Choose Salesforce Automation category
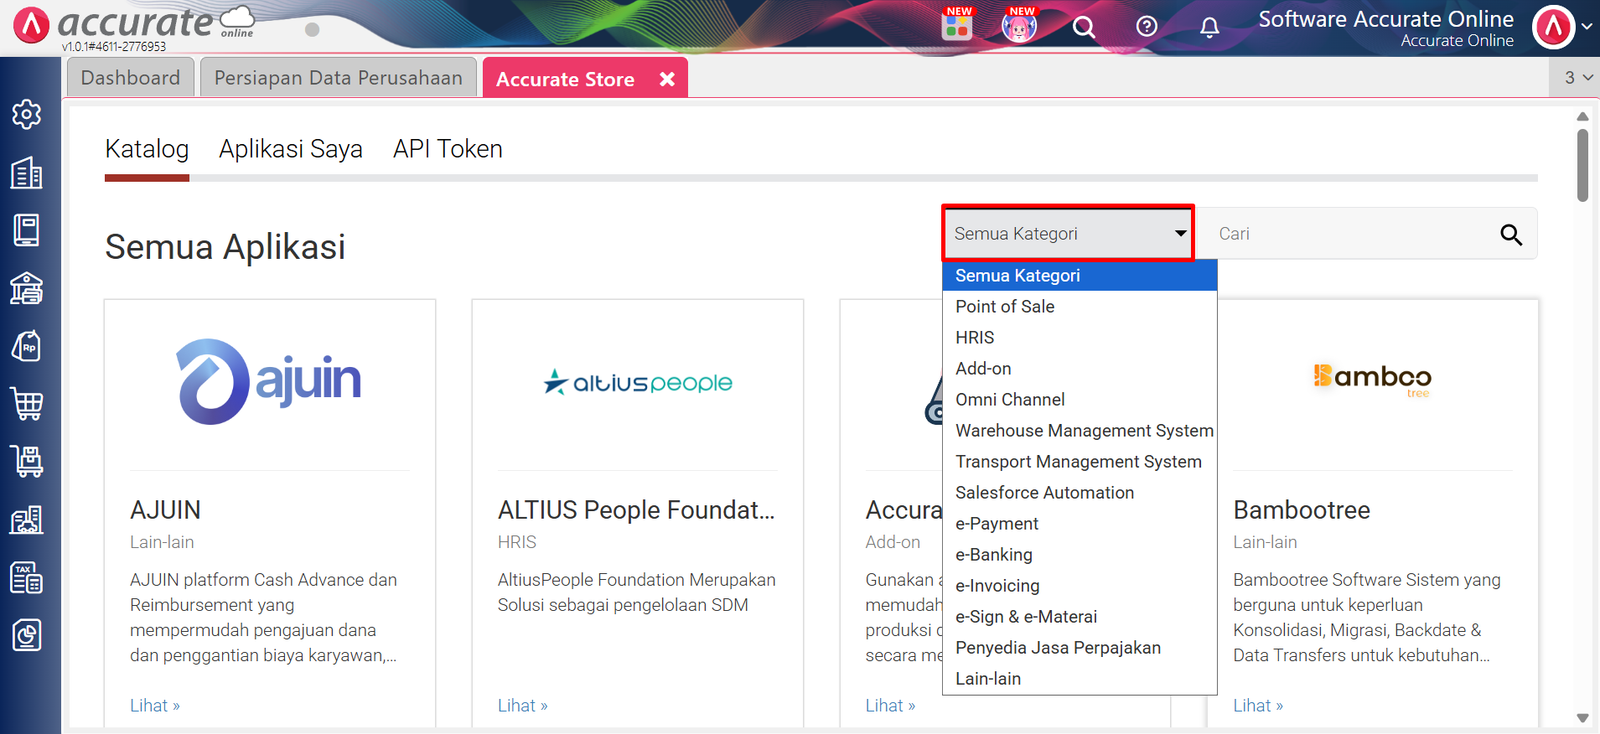Screen dimensions: 1600x734 1080,492
